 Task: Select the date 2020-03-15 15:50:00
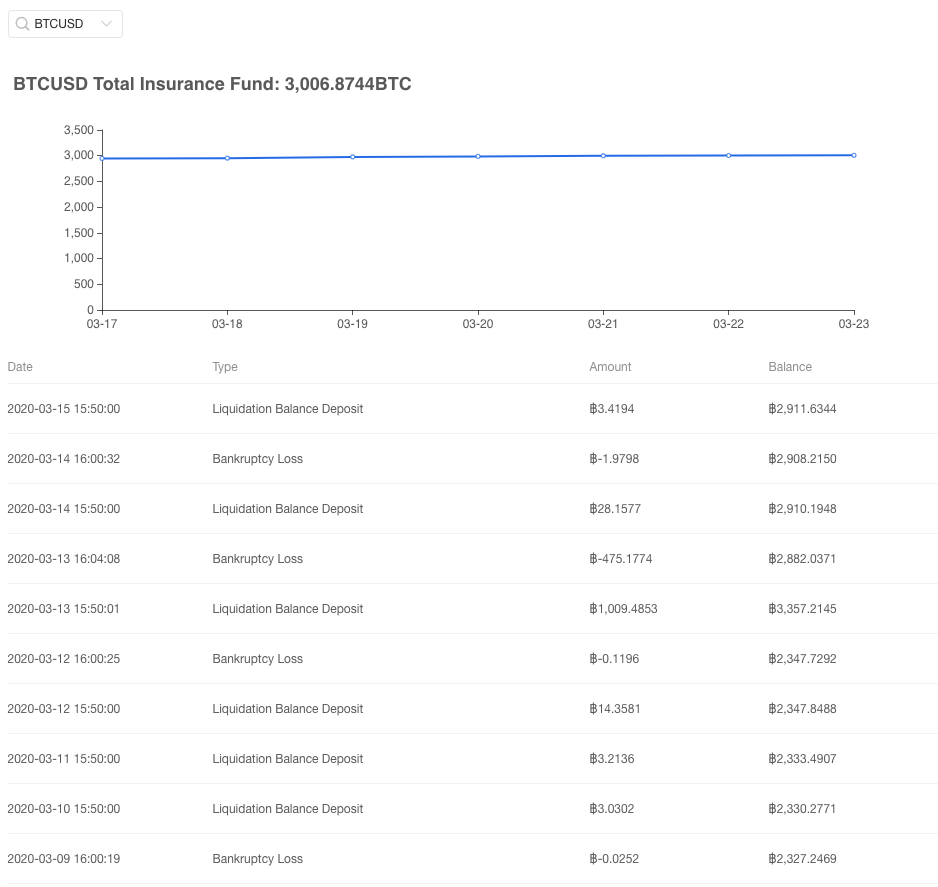click(63, 409)
